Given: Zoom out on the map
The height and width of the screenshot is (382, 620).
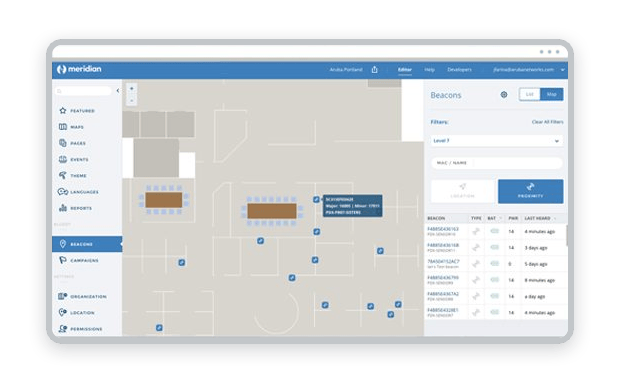Looking at the screenshot, I should point(132,100).
